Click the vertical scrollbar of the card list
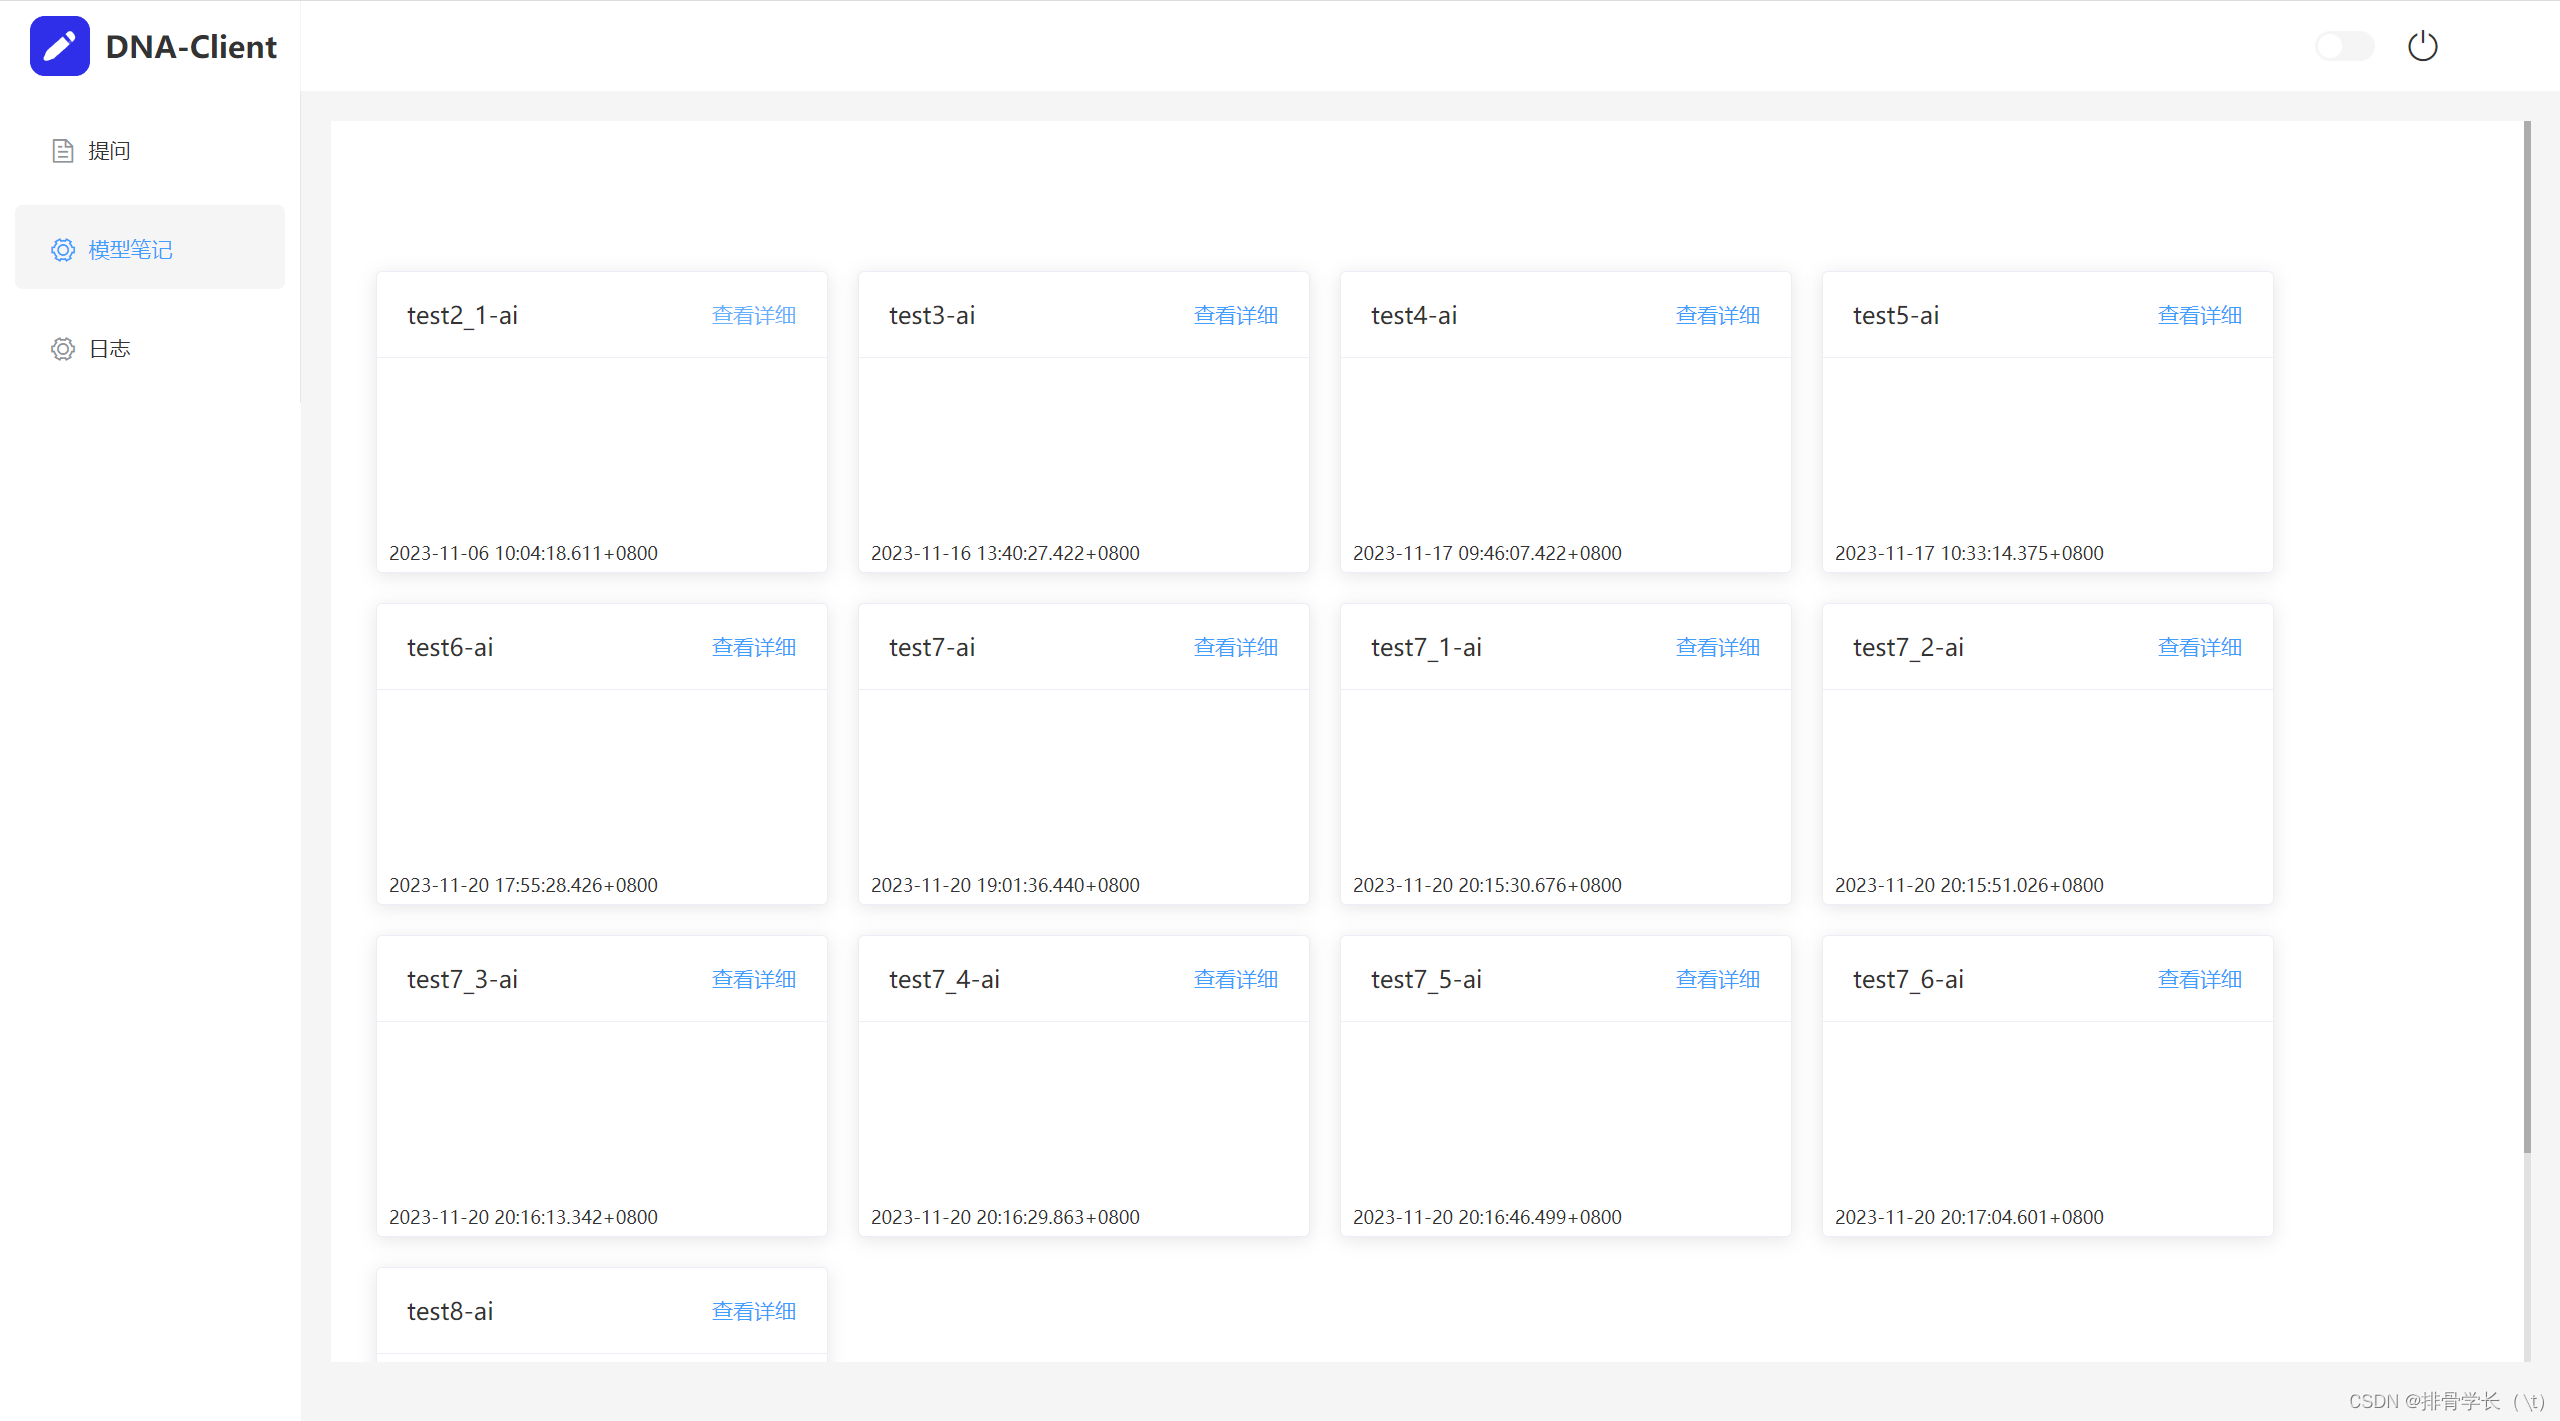This screenshot has width=2560, height=1421. point(2527,637)
